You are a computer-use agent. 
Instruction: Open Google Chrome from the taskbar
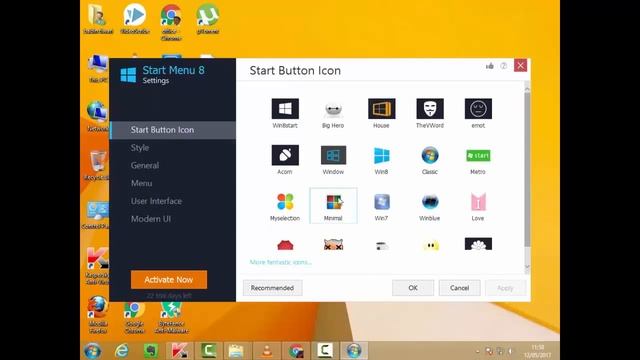coord(296,351)
